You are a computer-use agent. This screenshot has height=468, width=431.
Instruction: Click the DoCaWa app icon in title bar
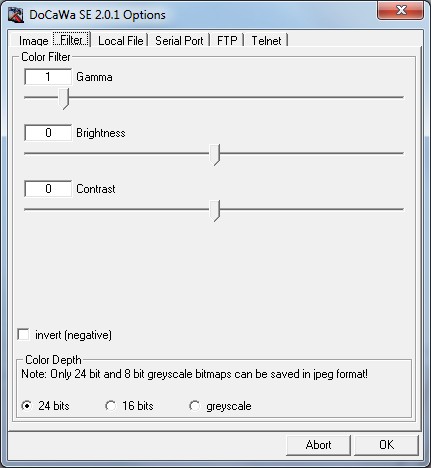tap(15, 15)
